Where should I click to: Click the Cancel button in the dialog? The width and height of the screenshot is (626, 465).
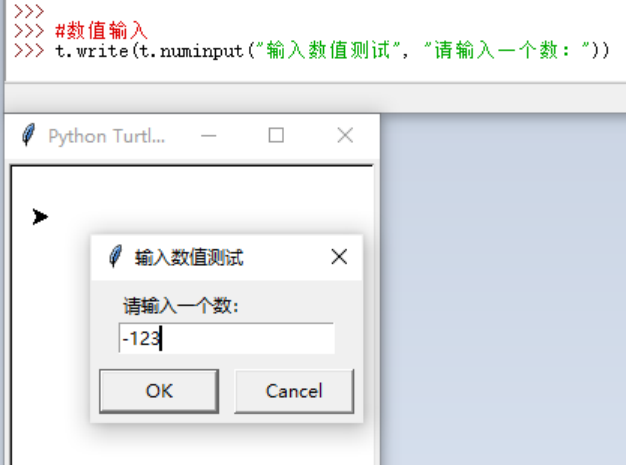(x=294, y=391)
